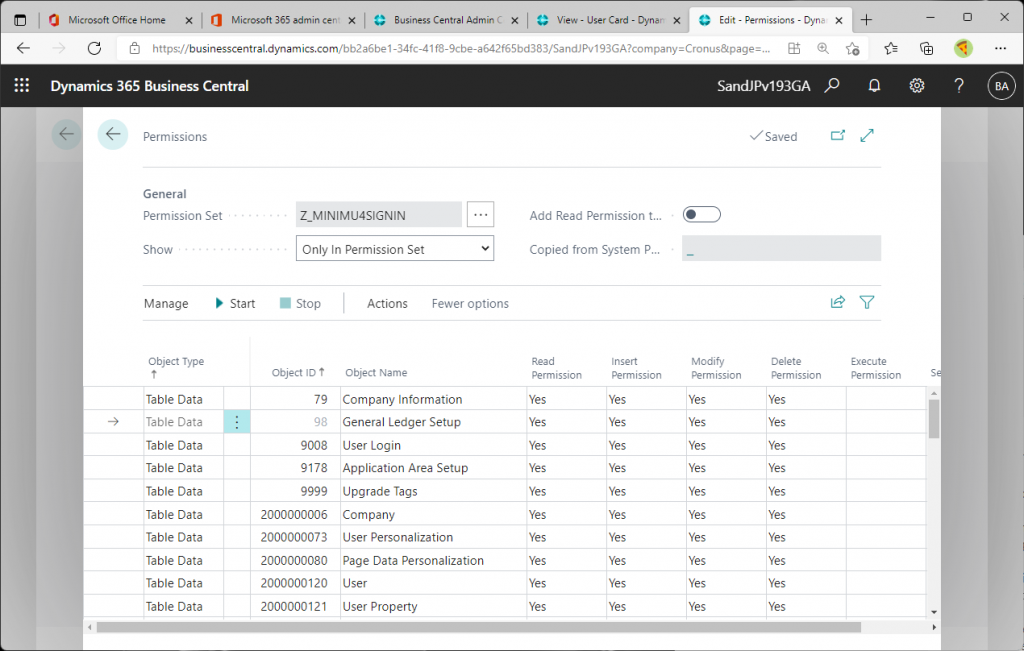Open the Read Permission column header
This screenshot has width=1024, height=651.
pos(556,368)
